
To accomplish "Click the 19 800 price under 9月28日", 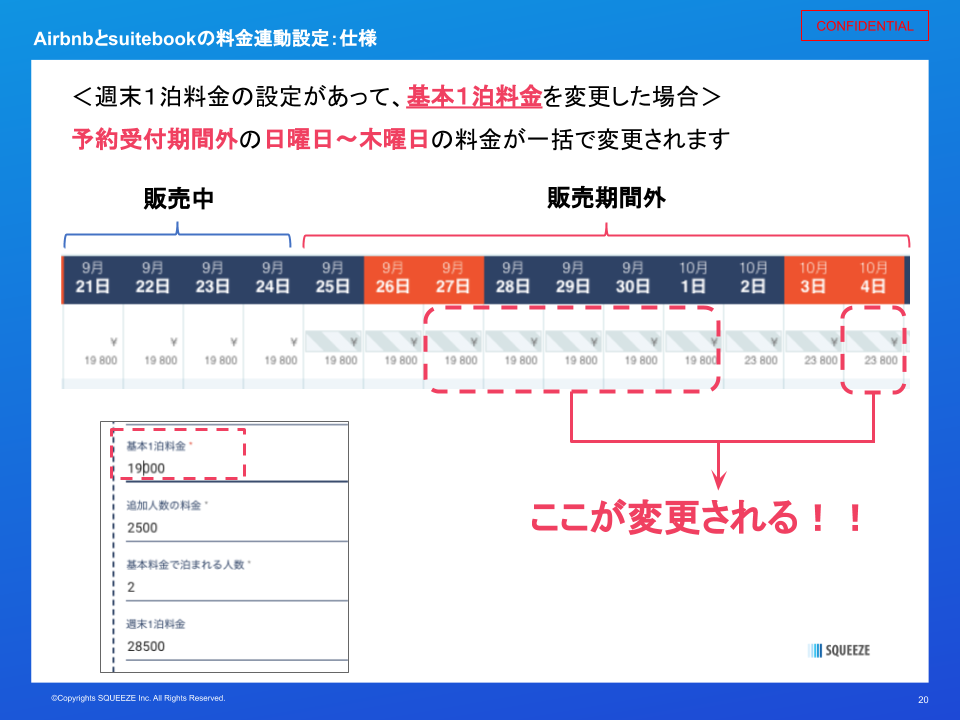I will (x=520, y=361).
